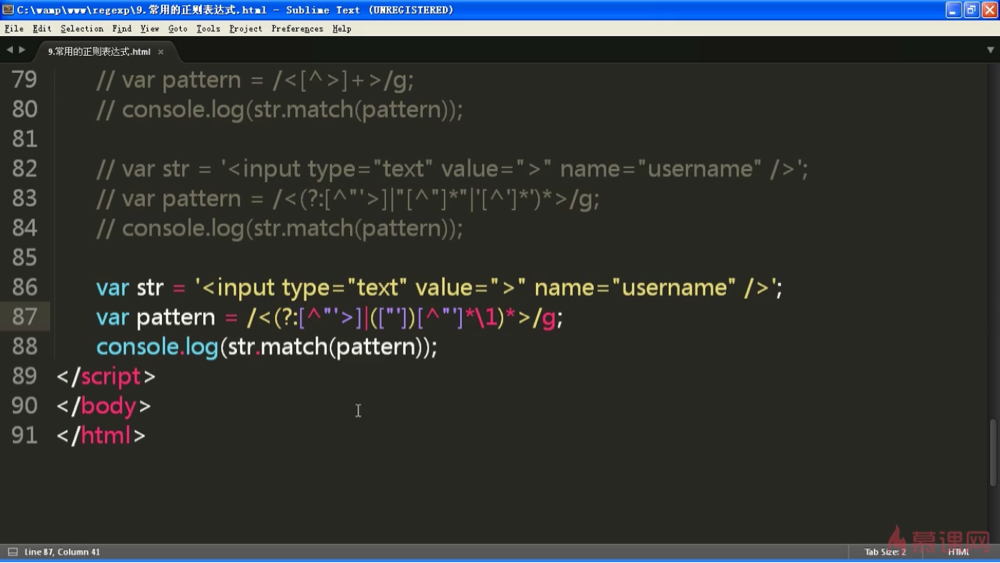Select the 9.常用的正则表达式.html tab
Viewport: 1000px width, 563px height.
coord(99,52)
